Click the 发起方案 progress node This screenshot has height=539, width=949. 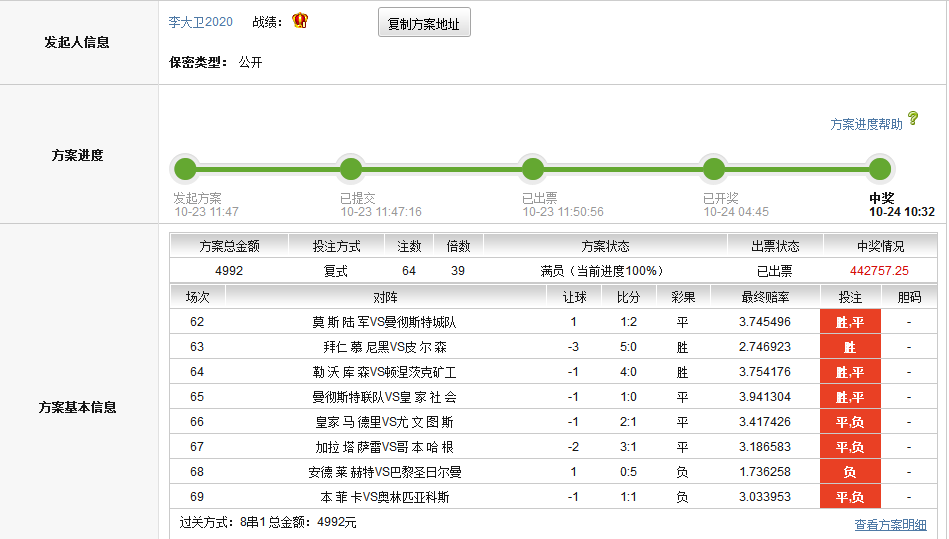184,169
